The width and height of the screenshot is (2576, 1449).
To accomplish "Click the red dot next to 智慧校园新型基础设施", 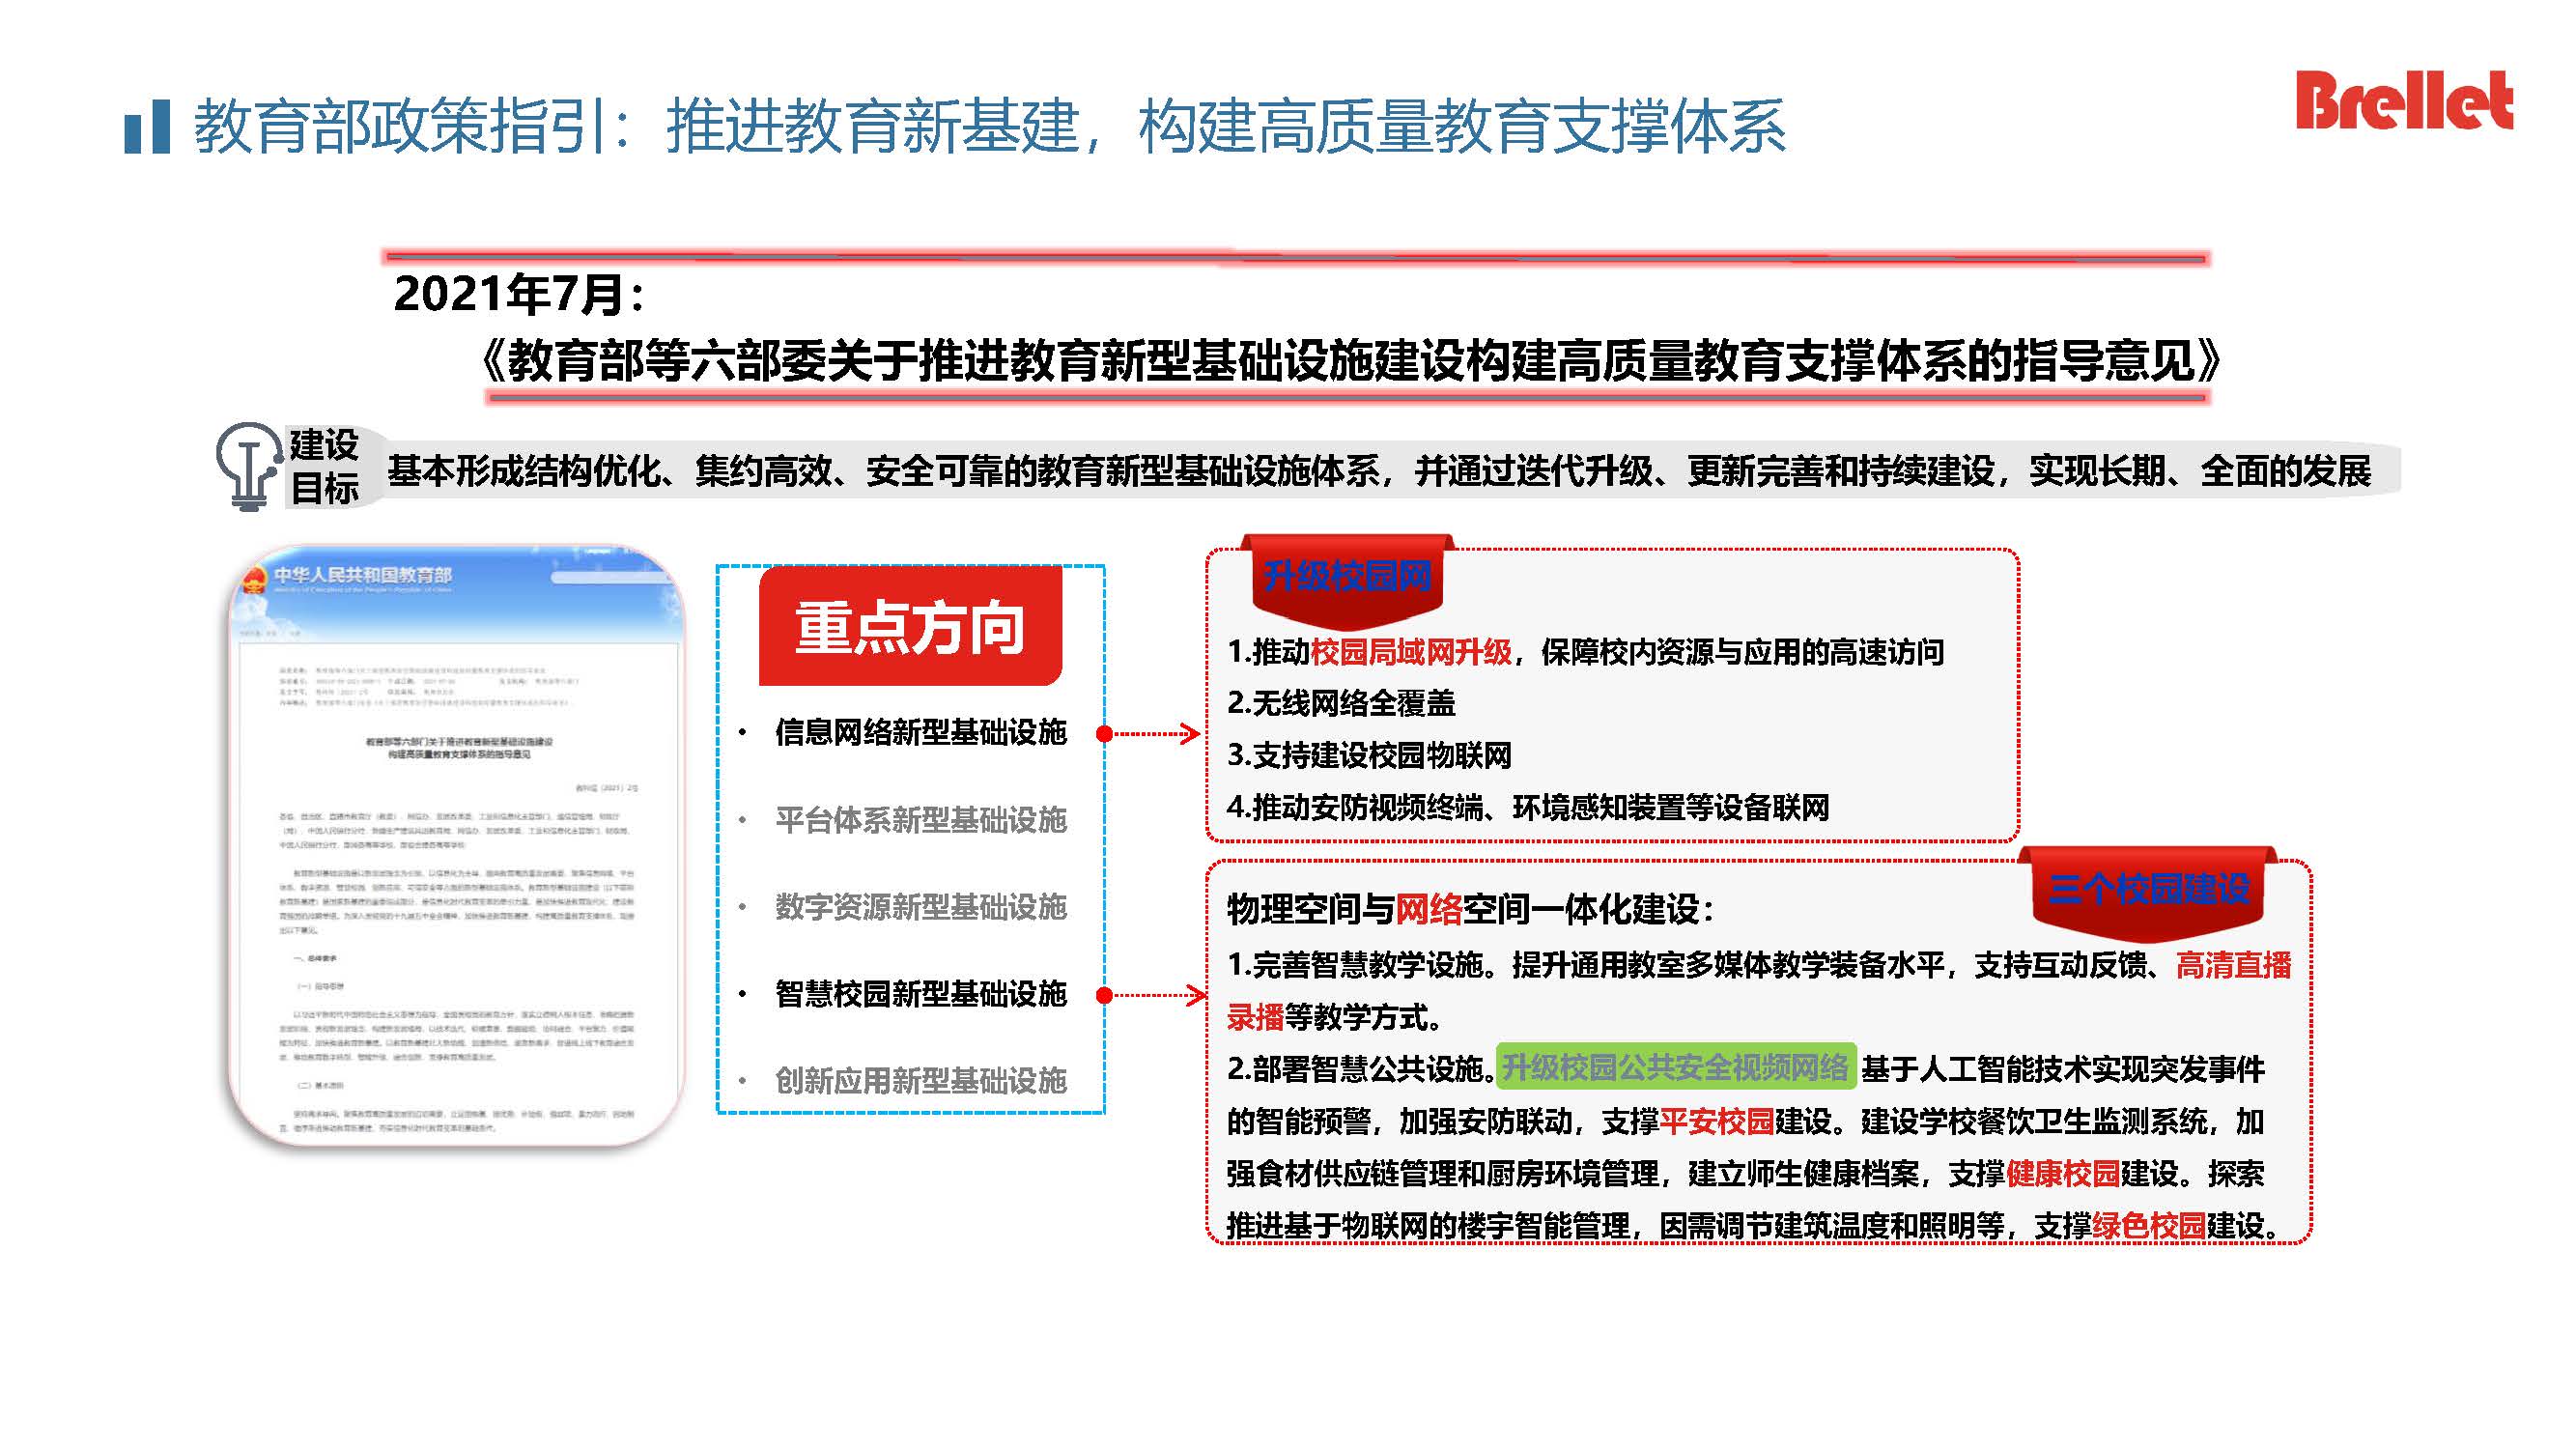I will (x=1104, y=995).
